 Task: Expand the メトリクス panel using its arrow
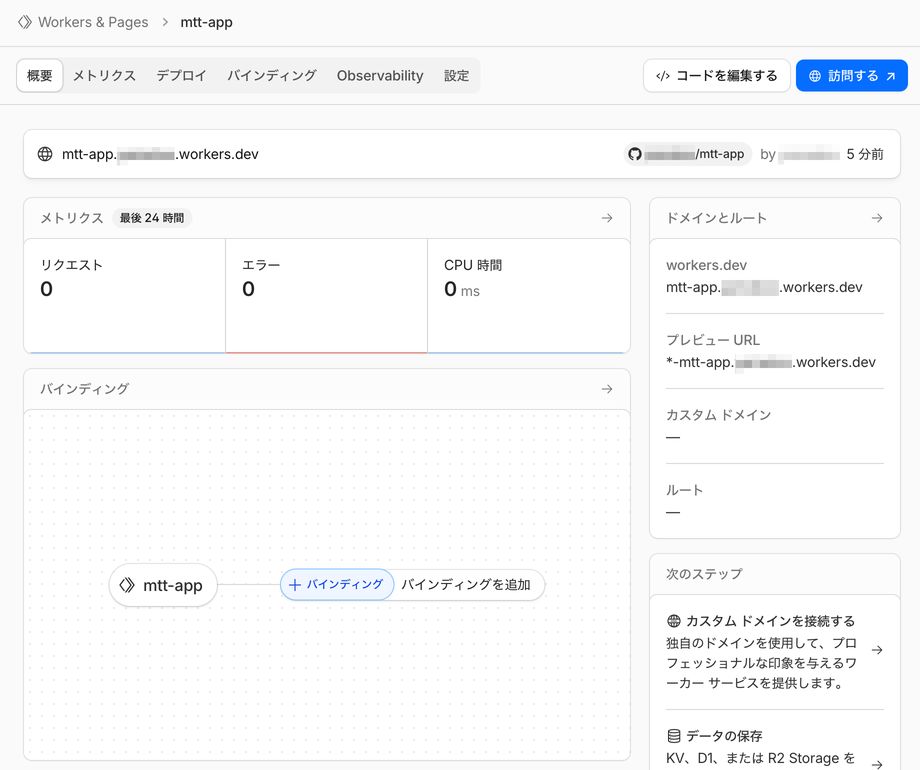click(x=607, y=218)
